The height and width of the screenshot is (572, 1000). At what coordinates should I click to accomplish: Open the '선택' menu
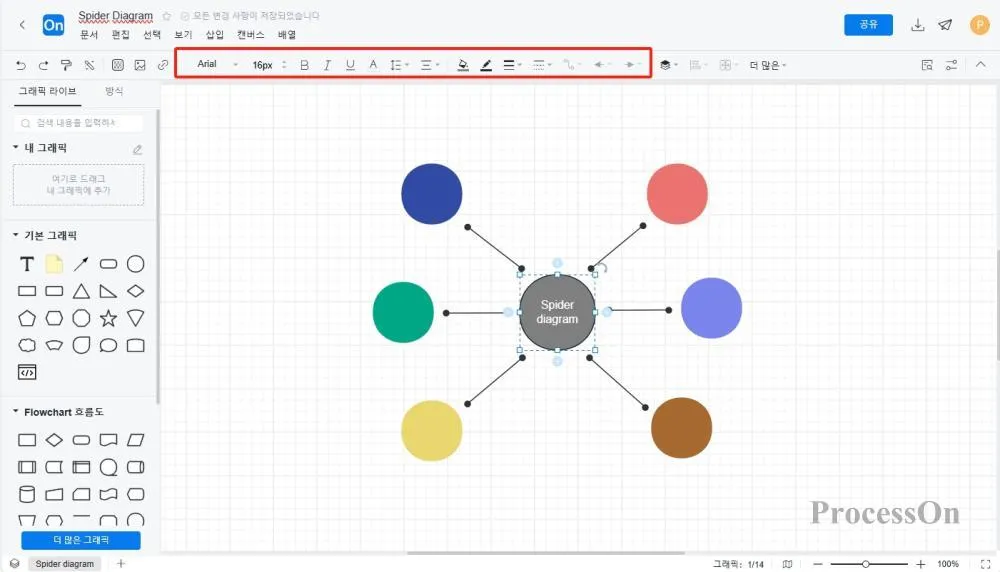click(x=152, y=34)
